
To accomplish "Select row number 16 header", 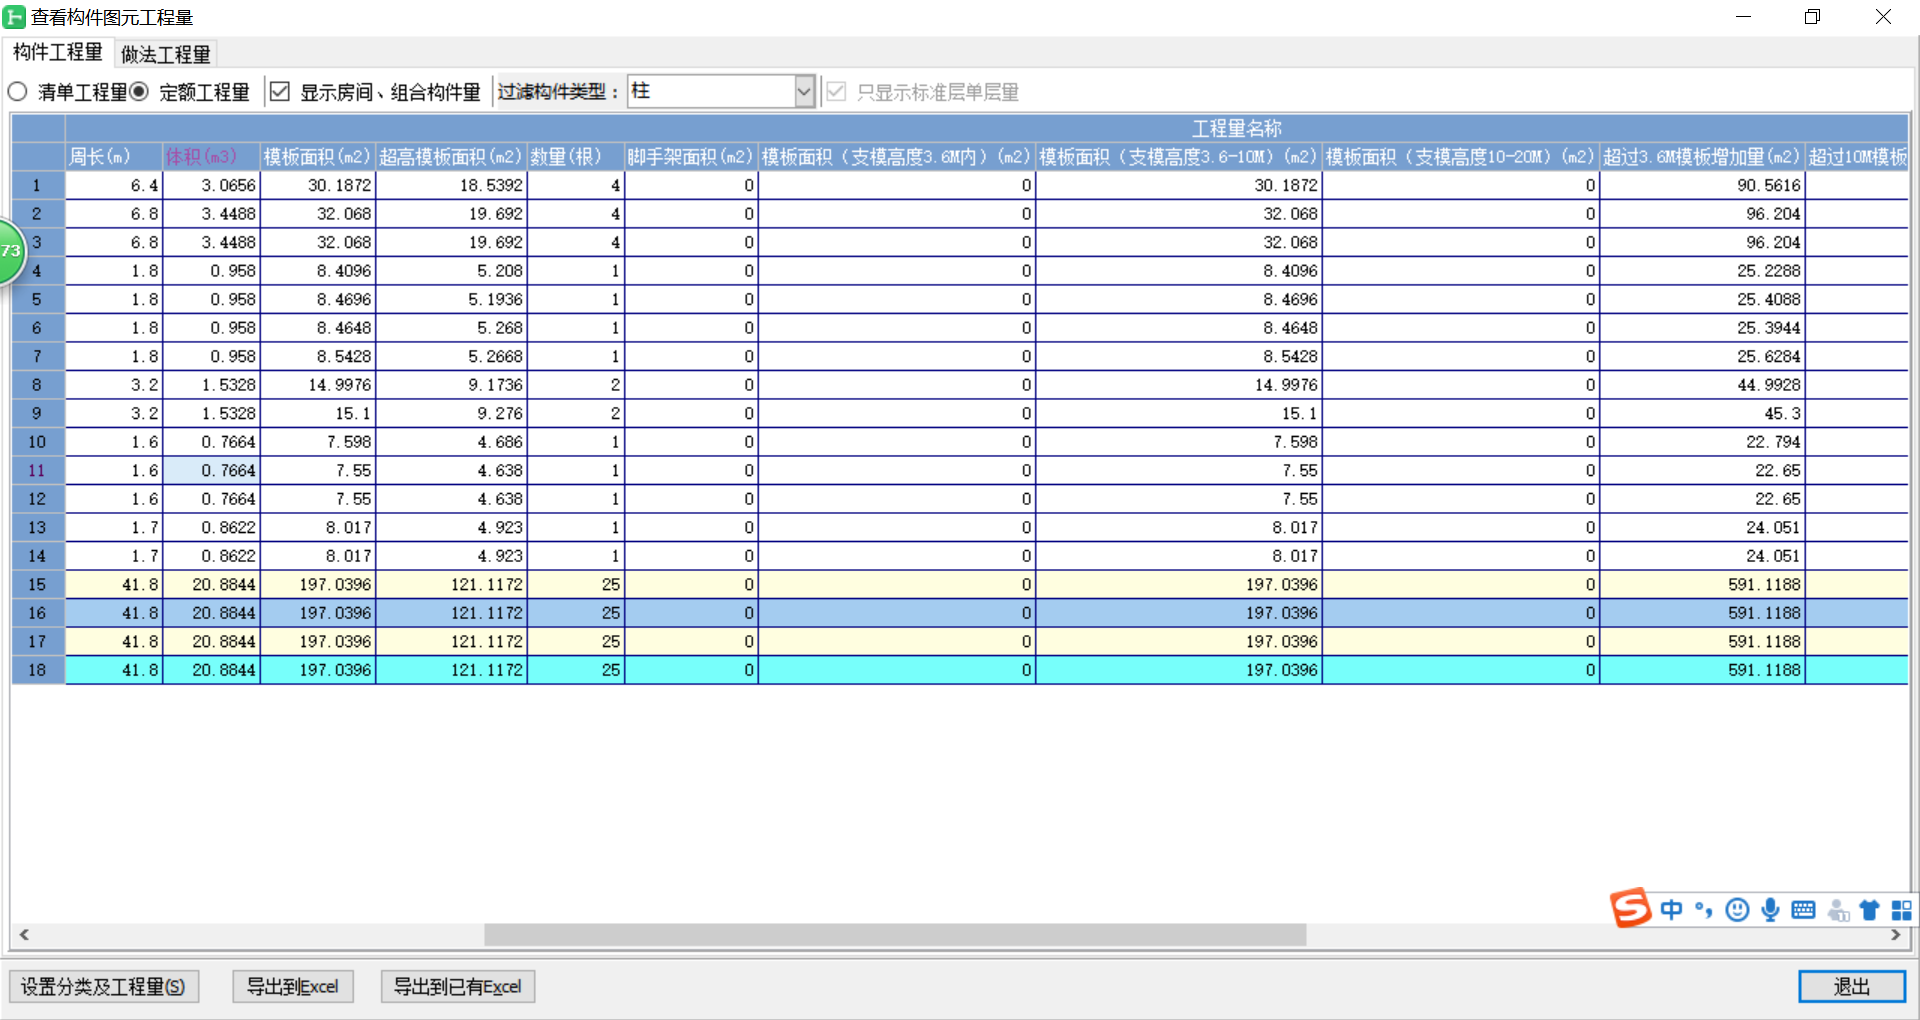I will [x=38, y=613].
